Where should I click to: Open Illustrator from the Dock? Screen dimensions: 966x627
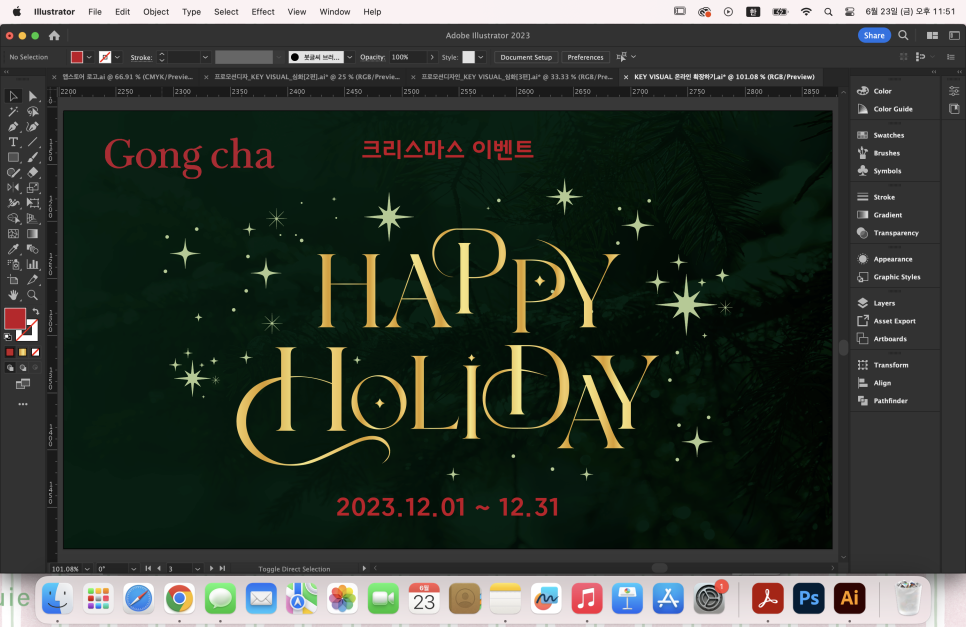pos(850,598)
